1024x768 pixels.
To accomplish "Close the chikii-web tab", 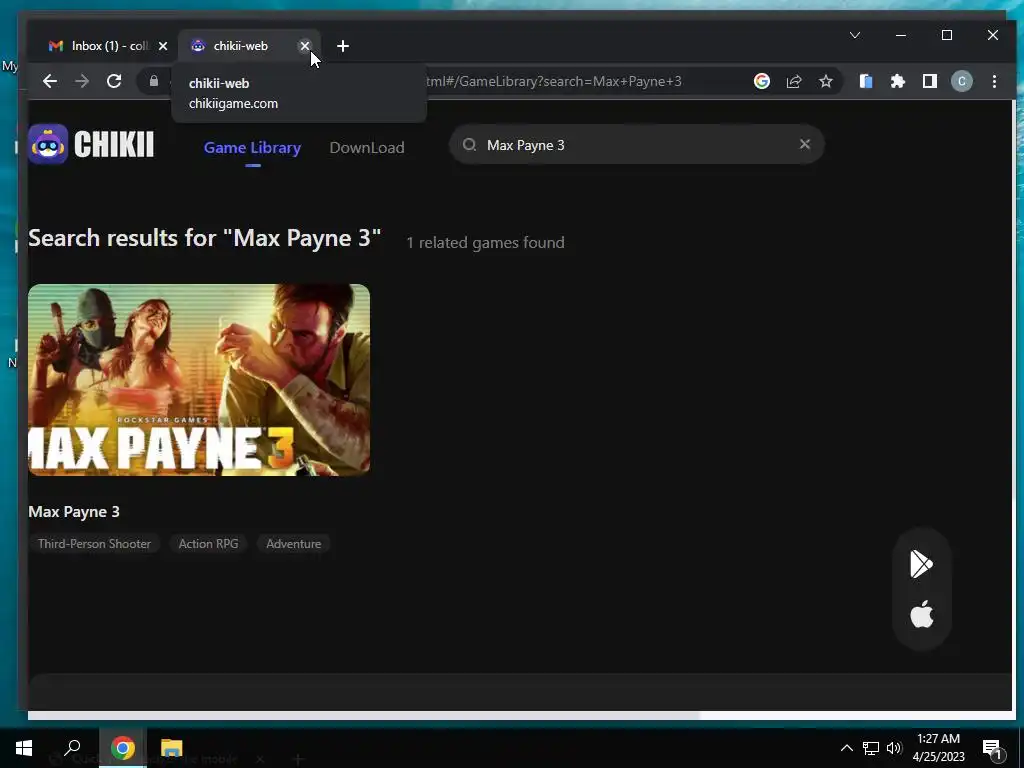I will pos(304,46).
